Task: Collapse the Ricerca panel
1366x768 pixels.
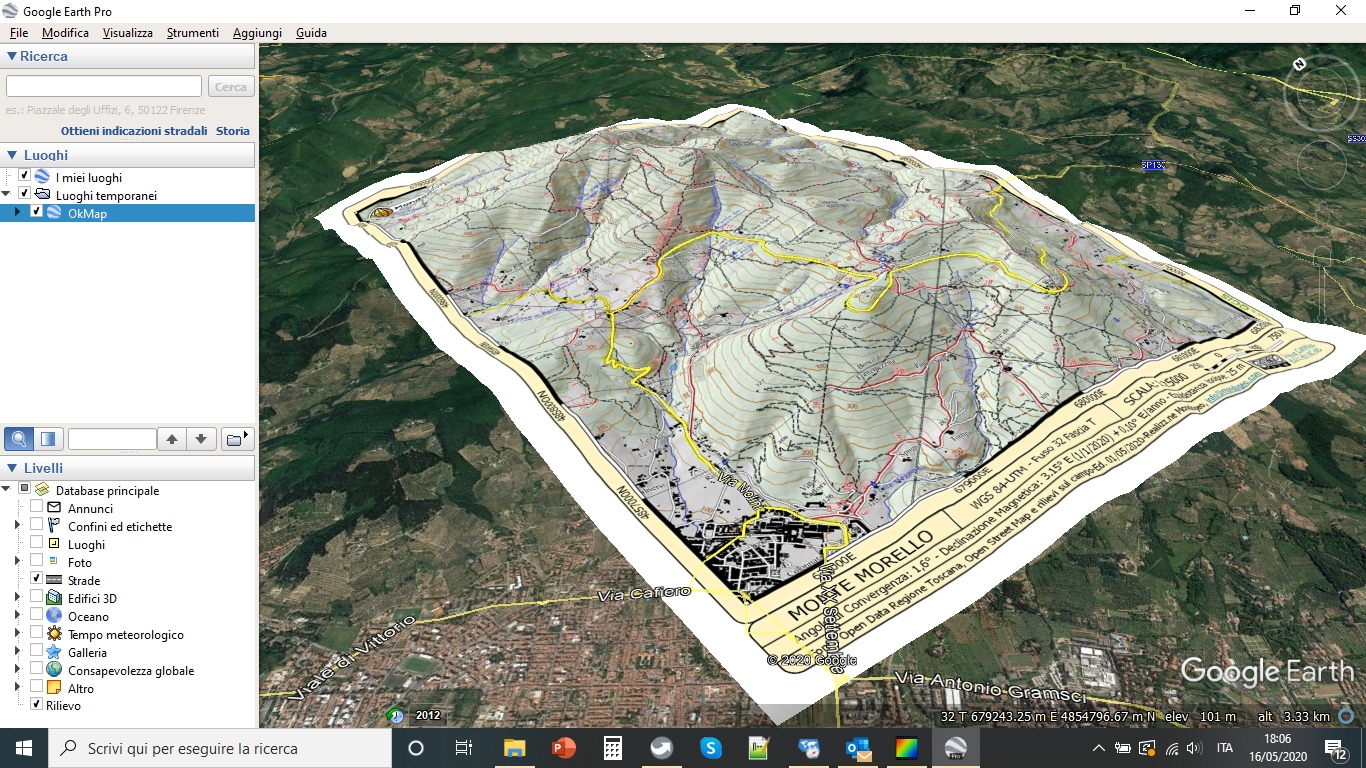Action: click(x=11, y=56)
